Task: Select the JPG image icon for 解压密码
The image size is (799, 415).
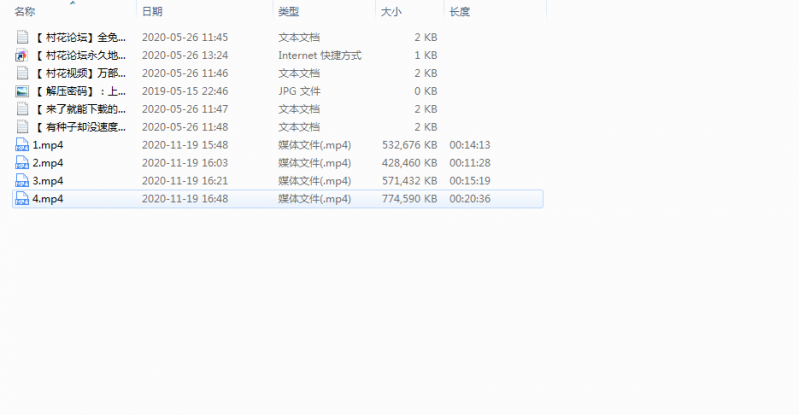Action: (22, 91)
